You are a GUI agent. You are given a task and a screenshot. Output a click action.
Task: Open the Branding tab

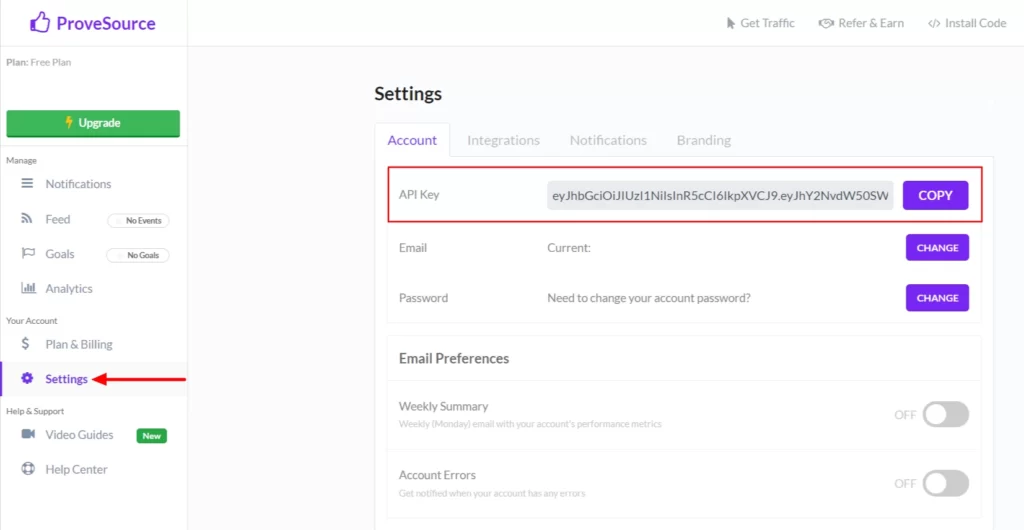coord(703,140)
